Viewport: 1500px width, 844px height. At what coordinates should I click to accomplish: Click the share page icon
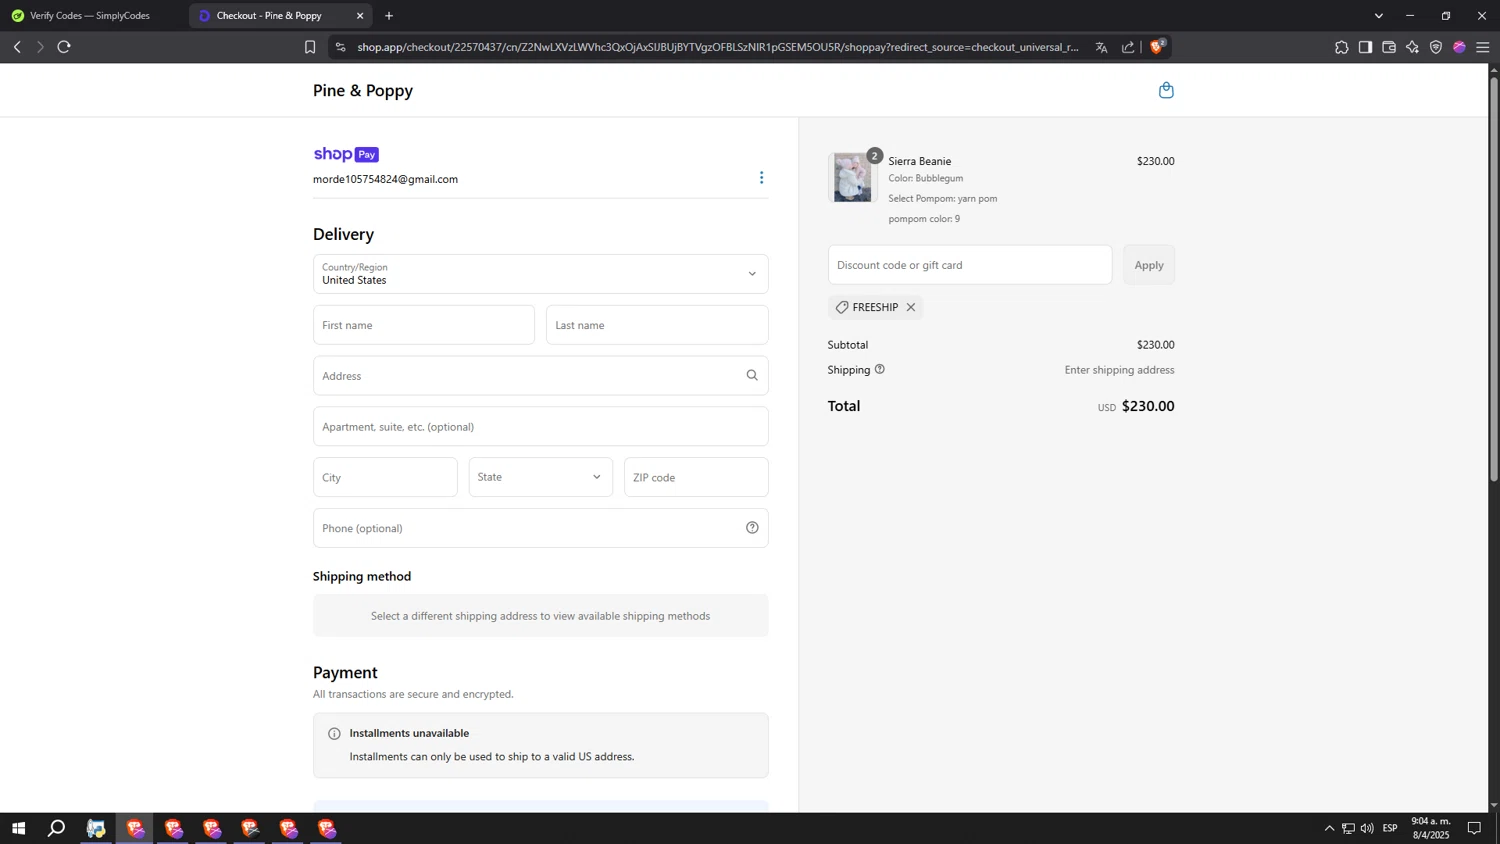pyautogui.click(x=1128, y=47)
